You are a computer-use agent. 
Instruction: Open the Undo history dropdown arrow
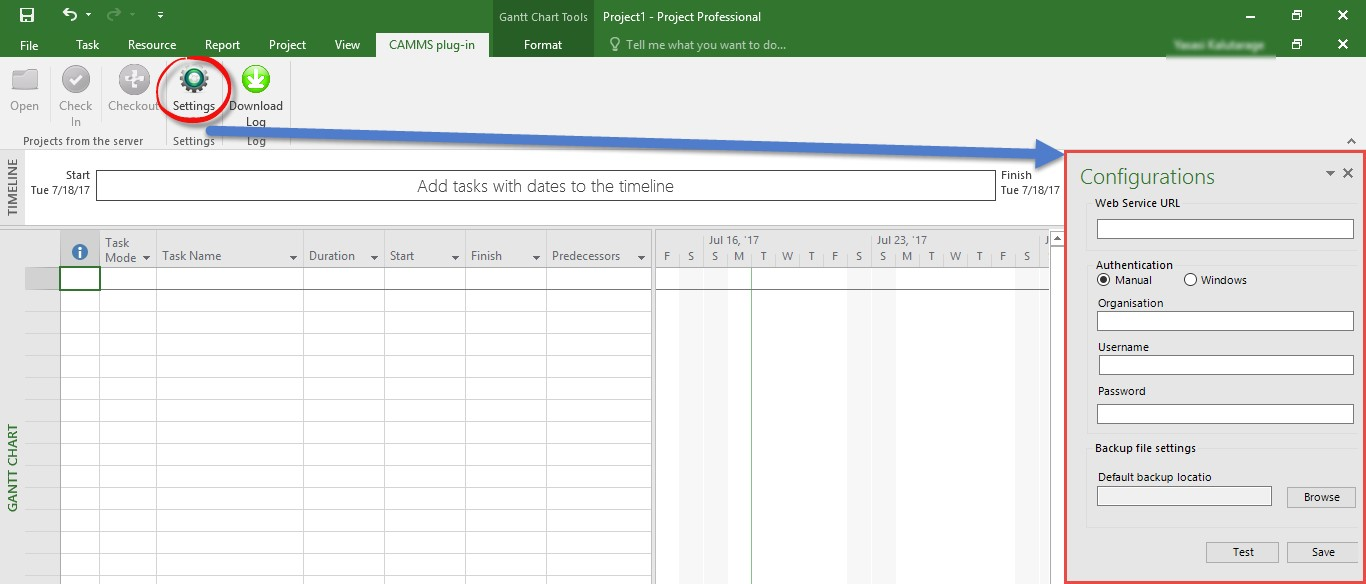88,16
